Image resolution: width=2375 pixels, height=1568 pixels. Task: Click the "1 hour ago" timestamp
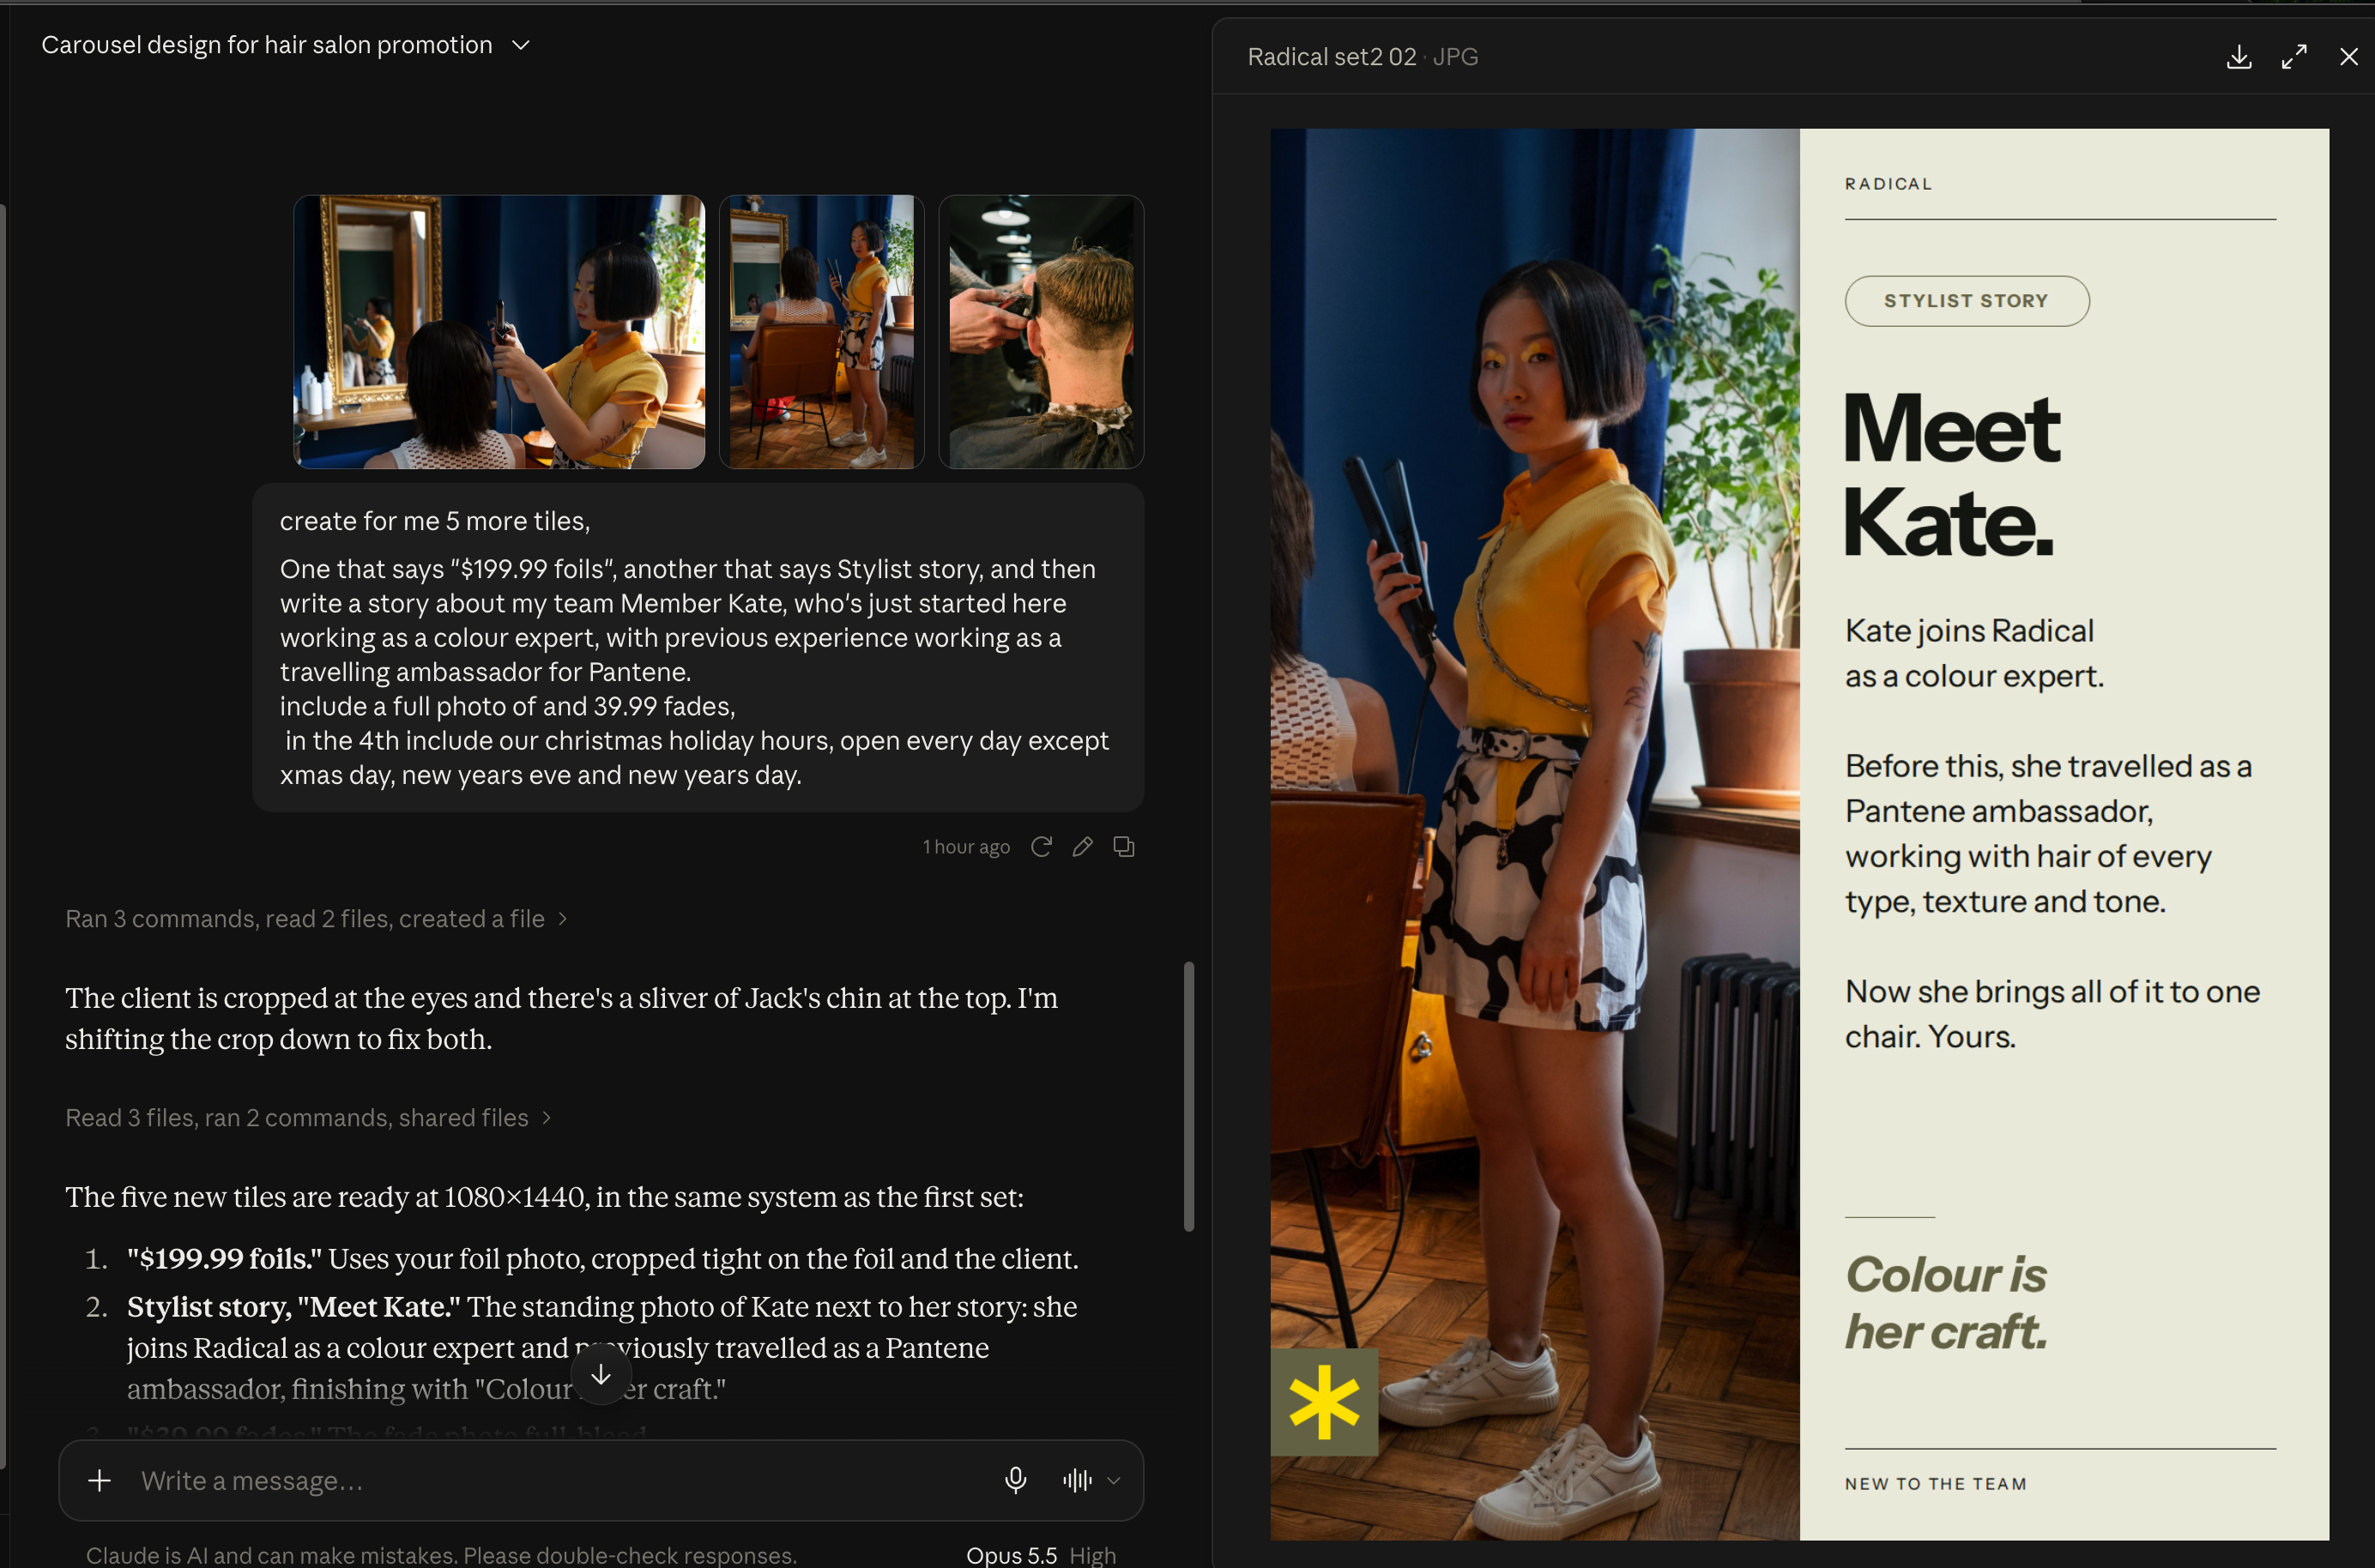965,847
